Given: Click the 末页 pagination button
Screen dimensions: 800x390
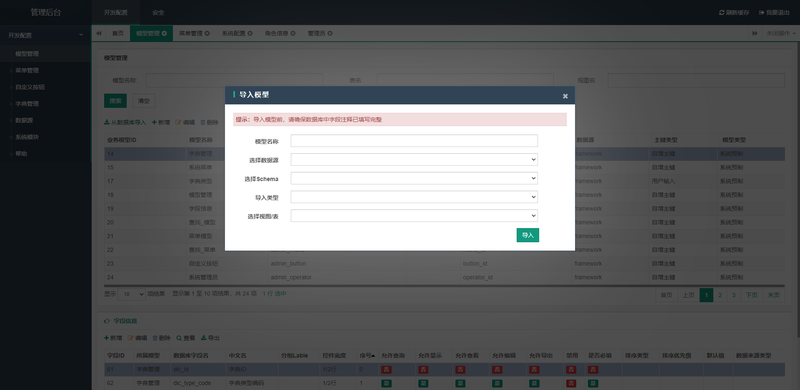Looking at the screenshot, I should point(773,295).
